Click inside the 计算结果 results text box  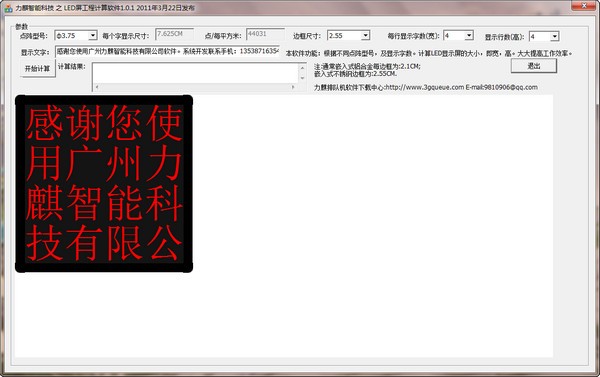[x=195, y=73]
